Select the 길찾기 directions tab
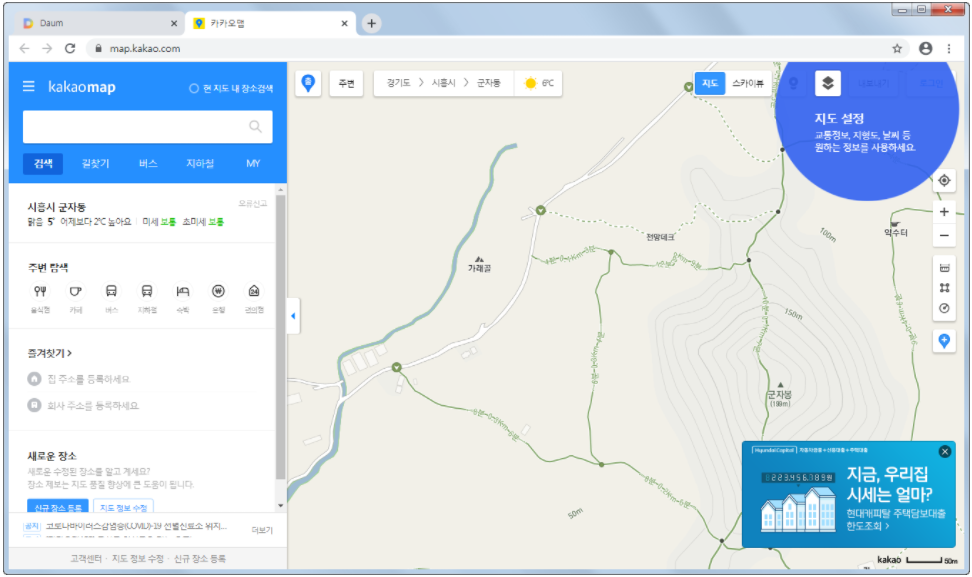This screenshot has width=972, height=577. (95, 164)
